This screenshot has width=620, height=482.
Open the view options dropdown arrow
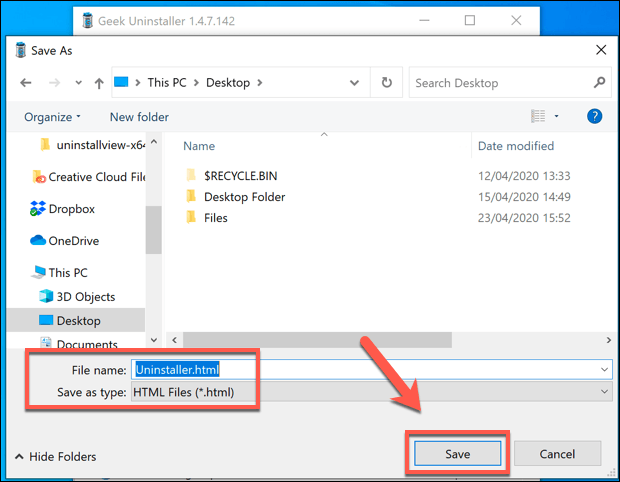point(556,116)
